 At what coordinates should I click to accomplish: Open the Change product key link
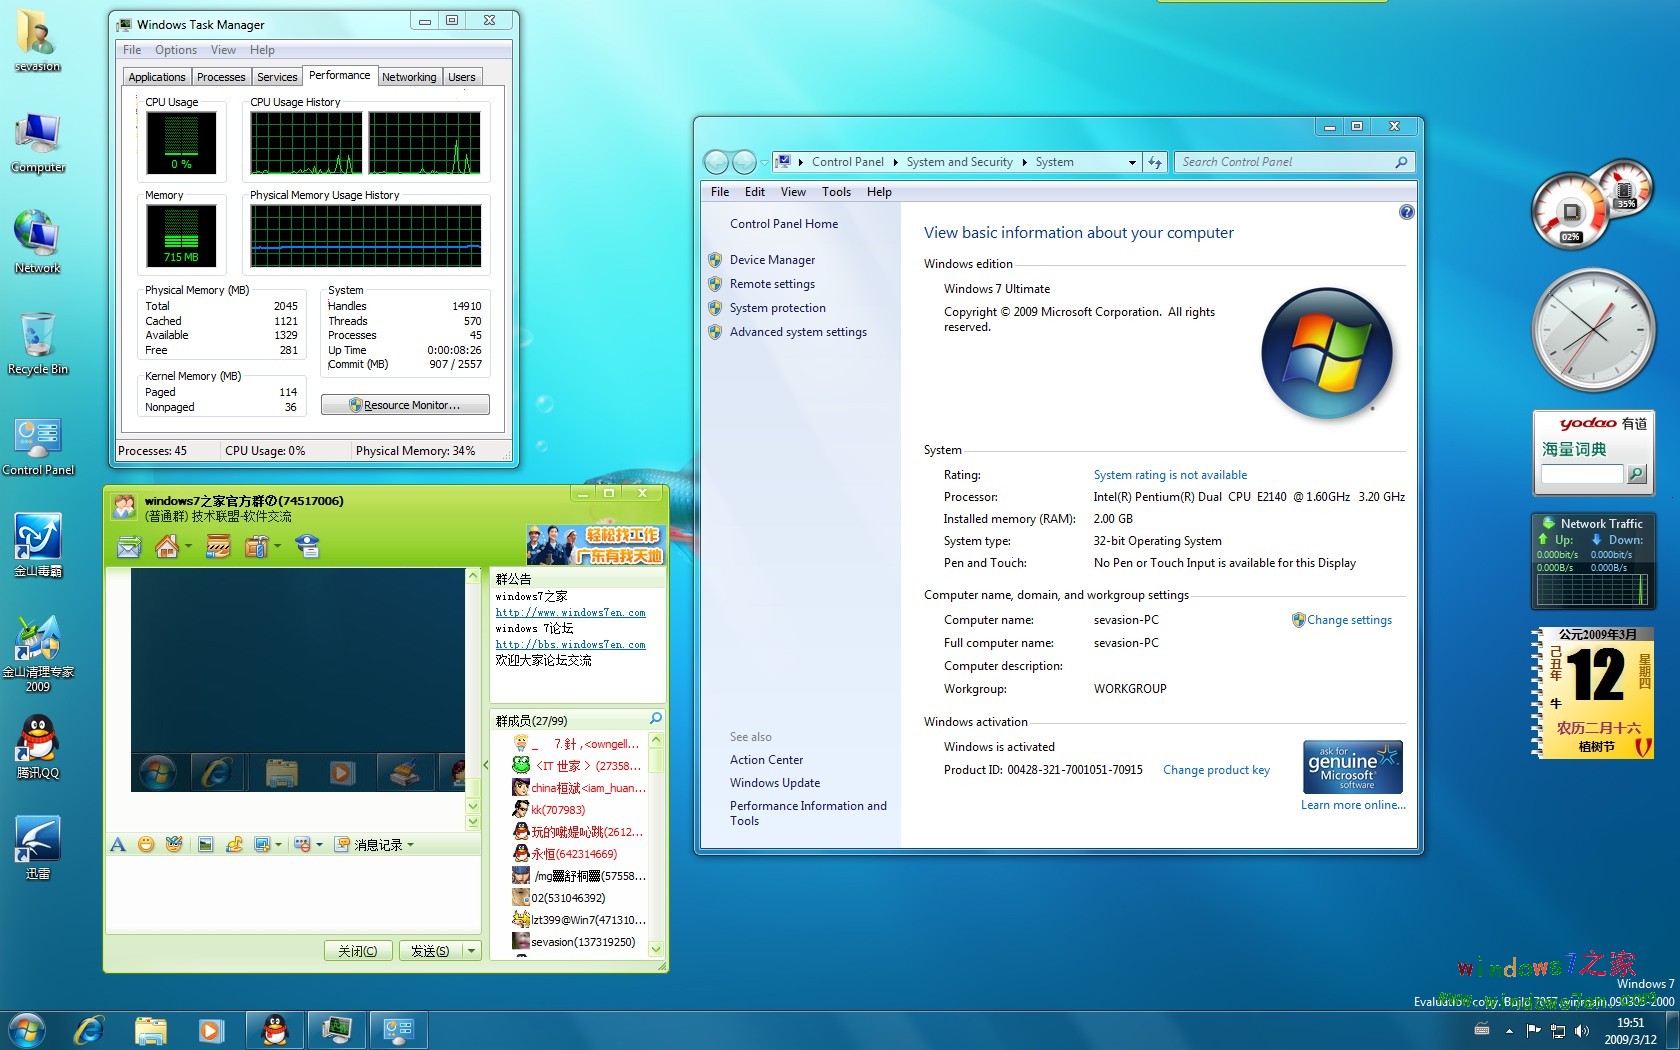[x=1216, y=770]
